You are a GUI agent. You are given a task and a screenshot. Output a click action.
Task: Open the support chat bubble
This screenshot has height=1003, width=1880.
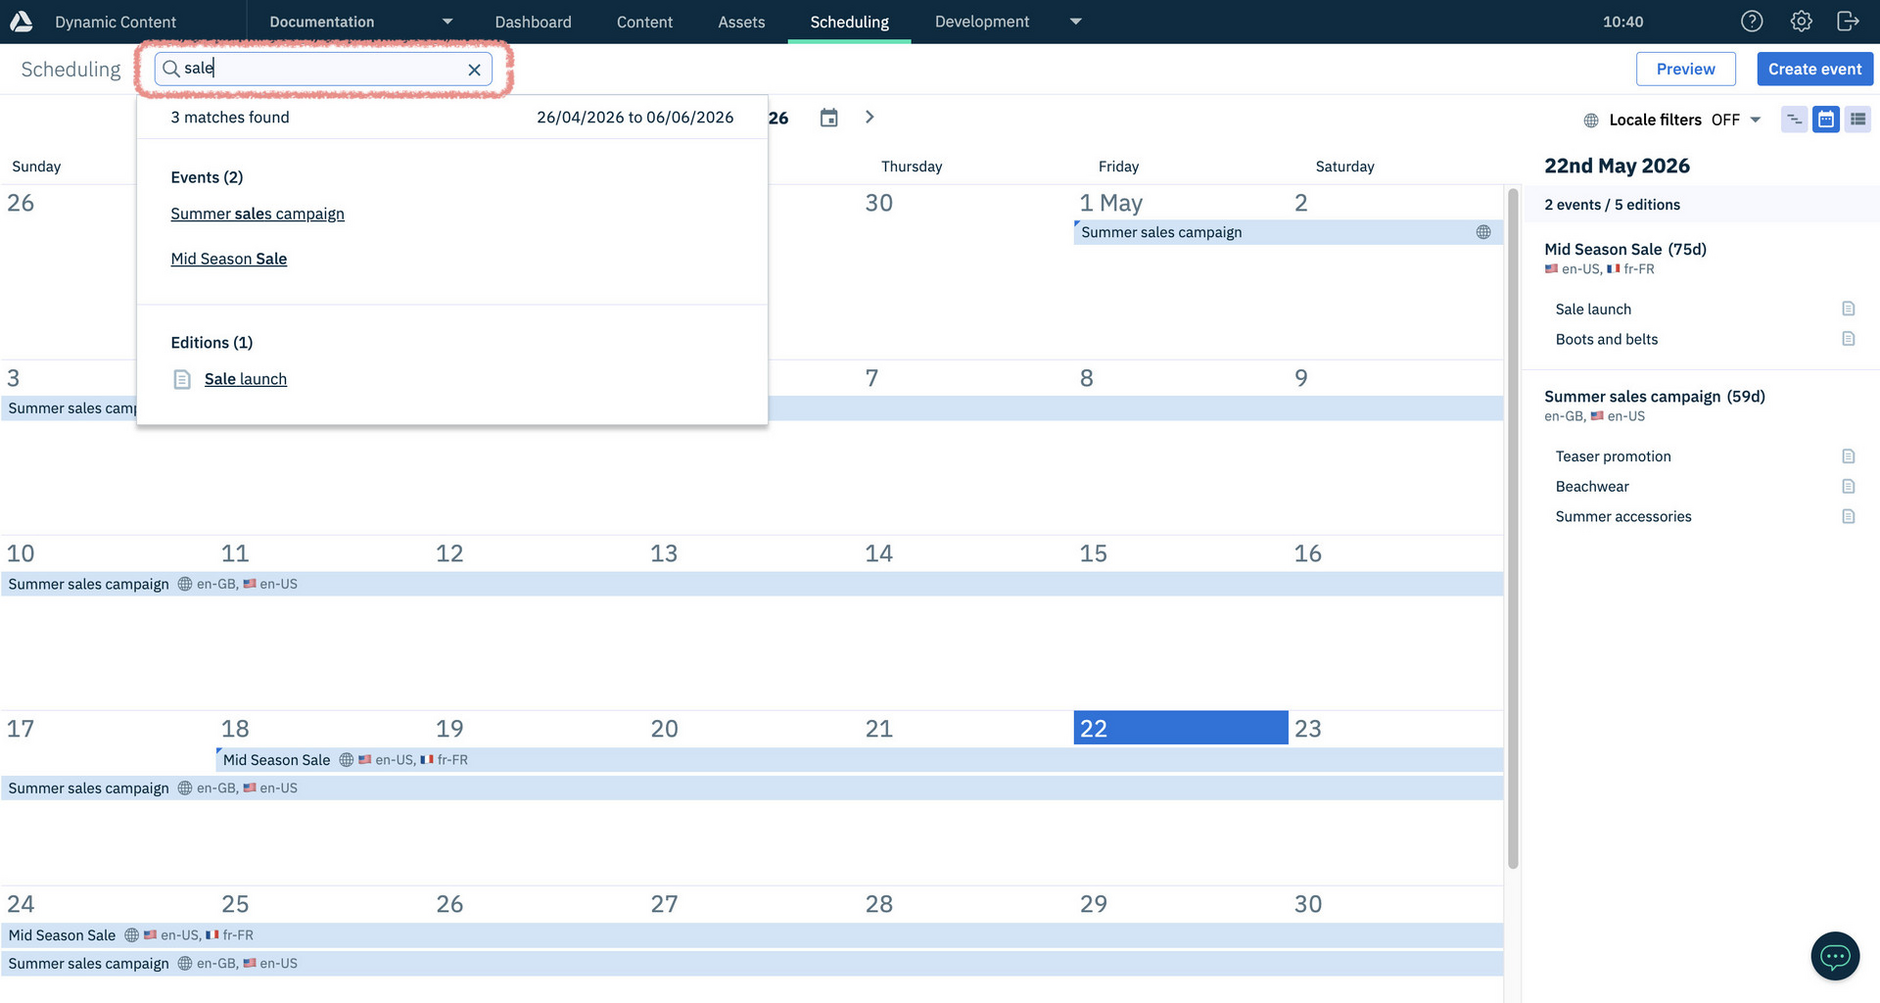pos(1834,956)
